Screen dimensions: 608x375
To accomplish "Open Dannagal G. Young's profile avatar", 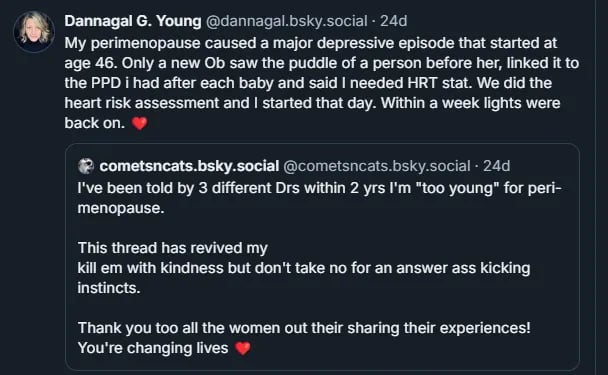I will (34, 31).
